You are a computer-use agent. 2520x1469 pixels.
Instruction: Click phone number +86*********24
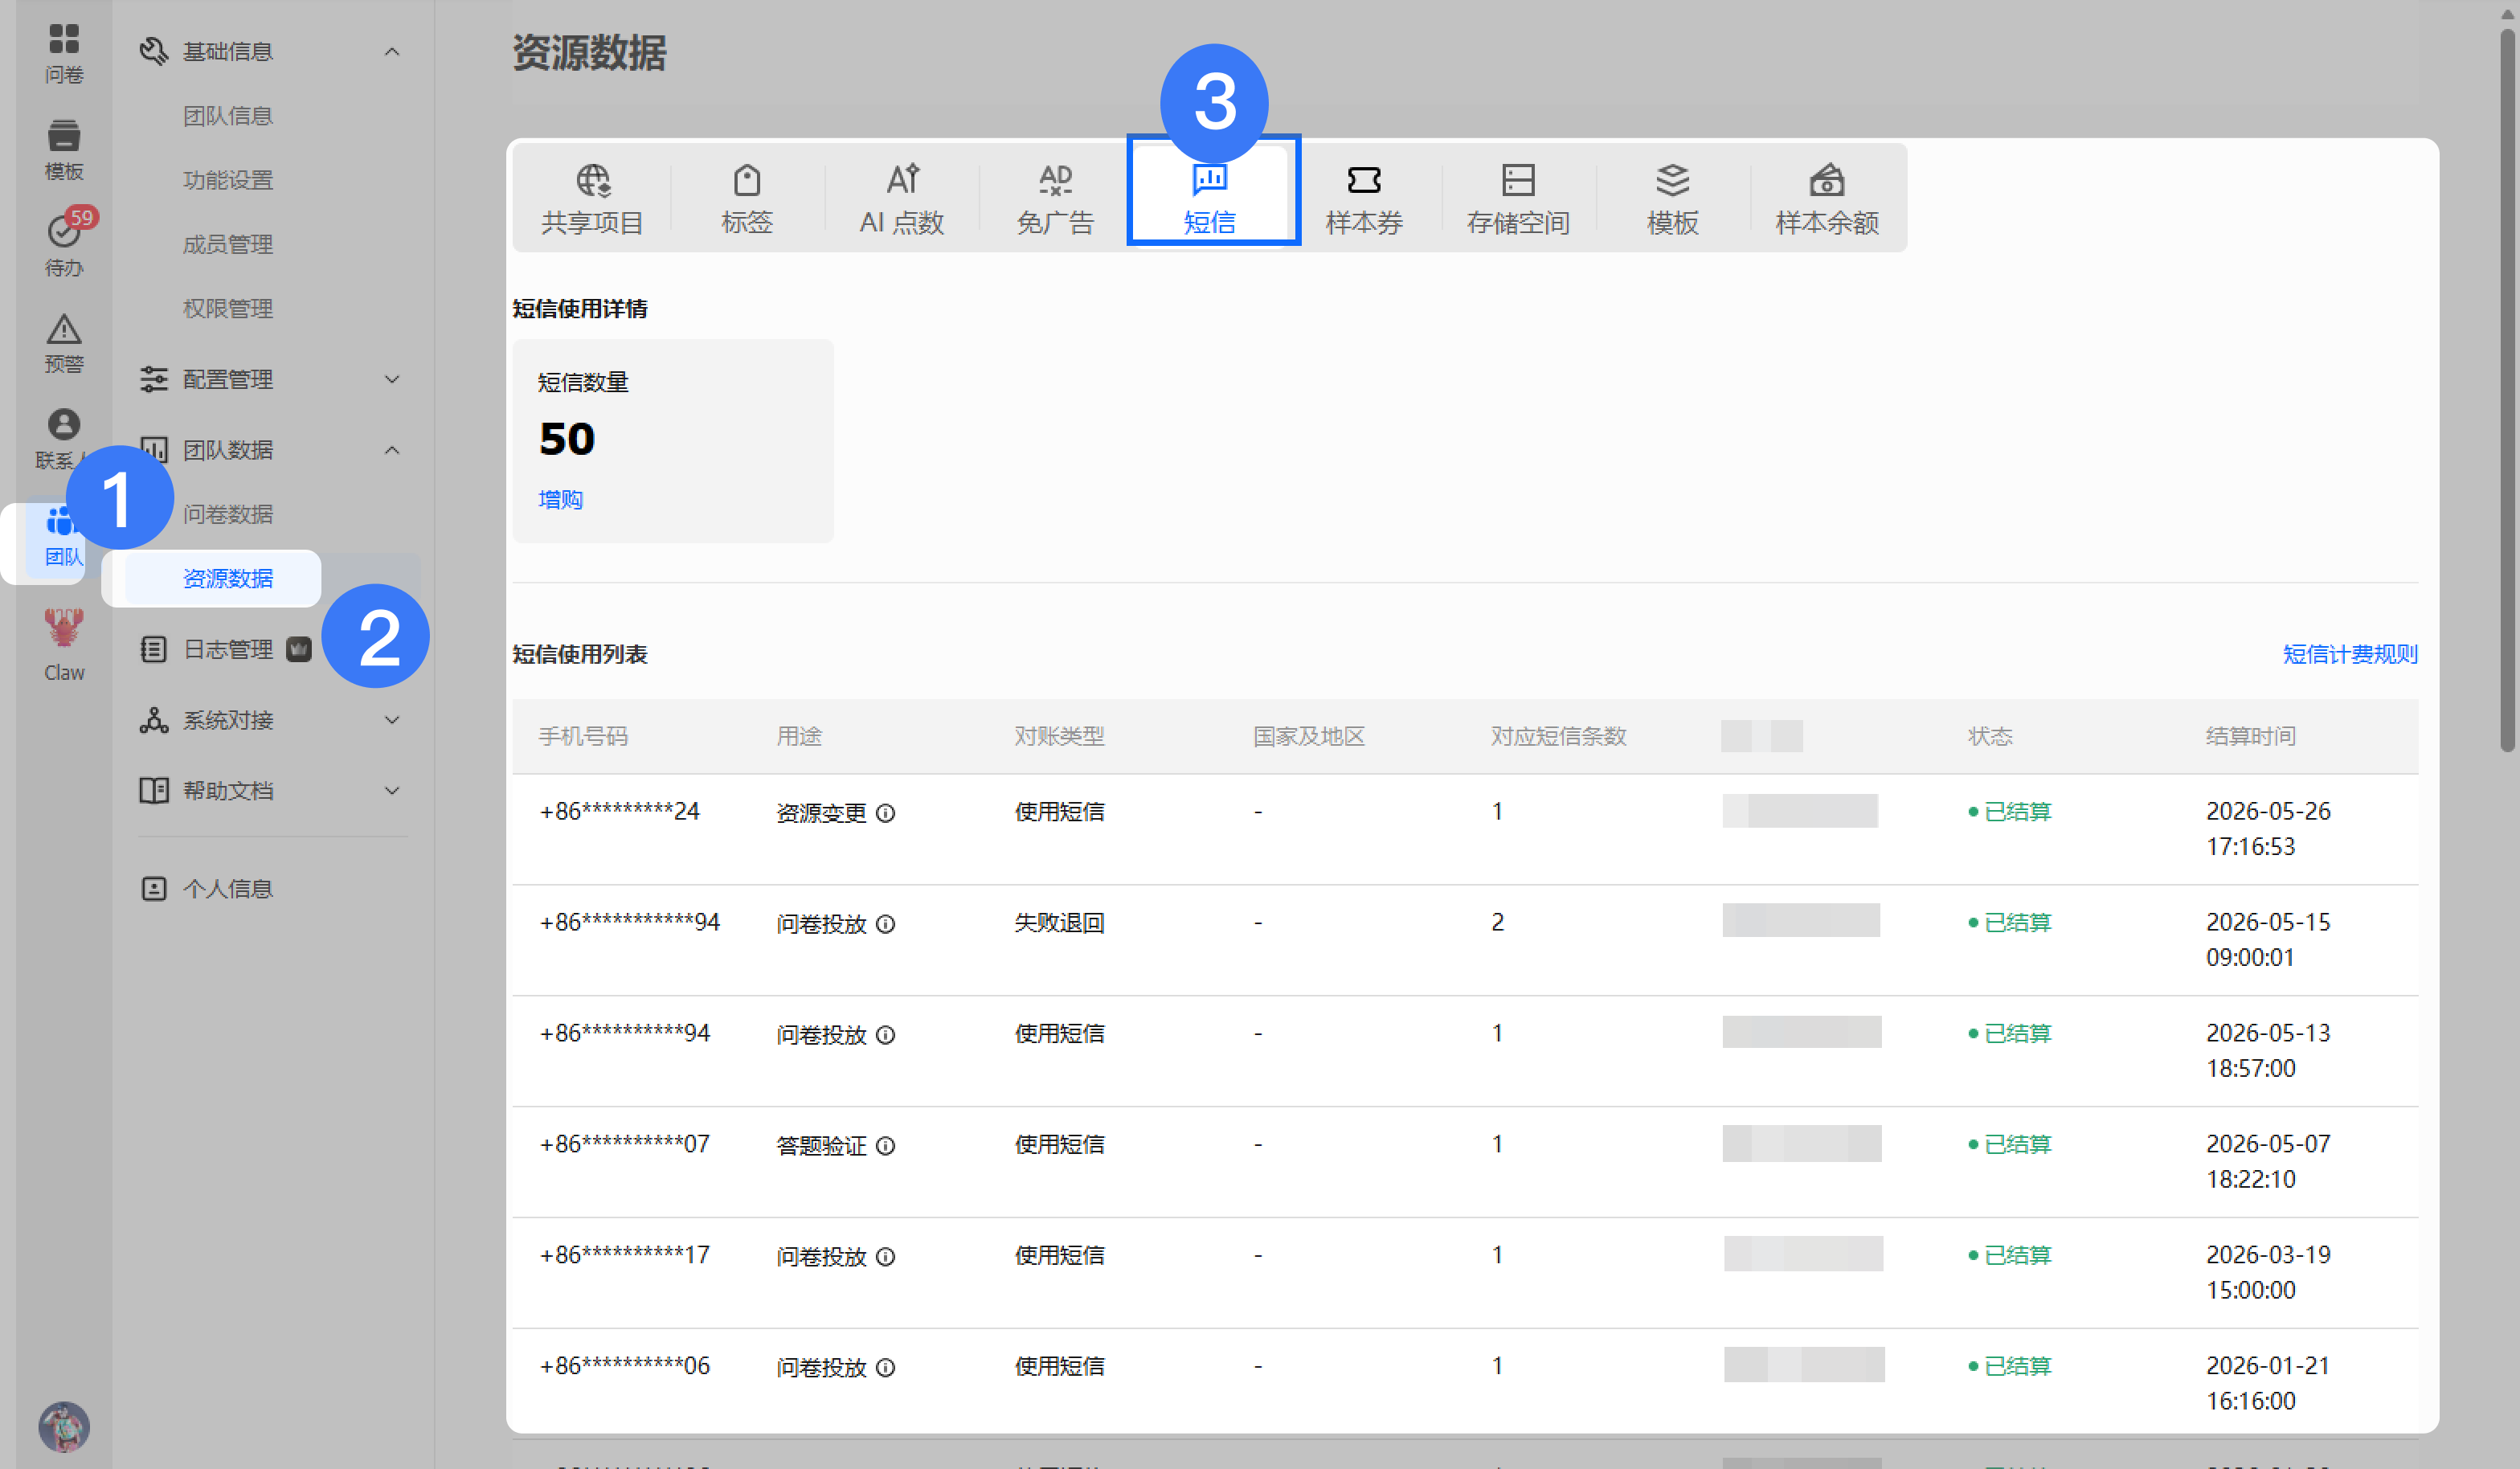(x=619, y=811)
